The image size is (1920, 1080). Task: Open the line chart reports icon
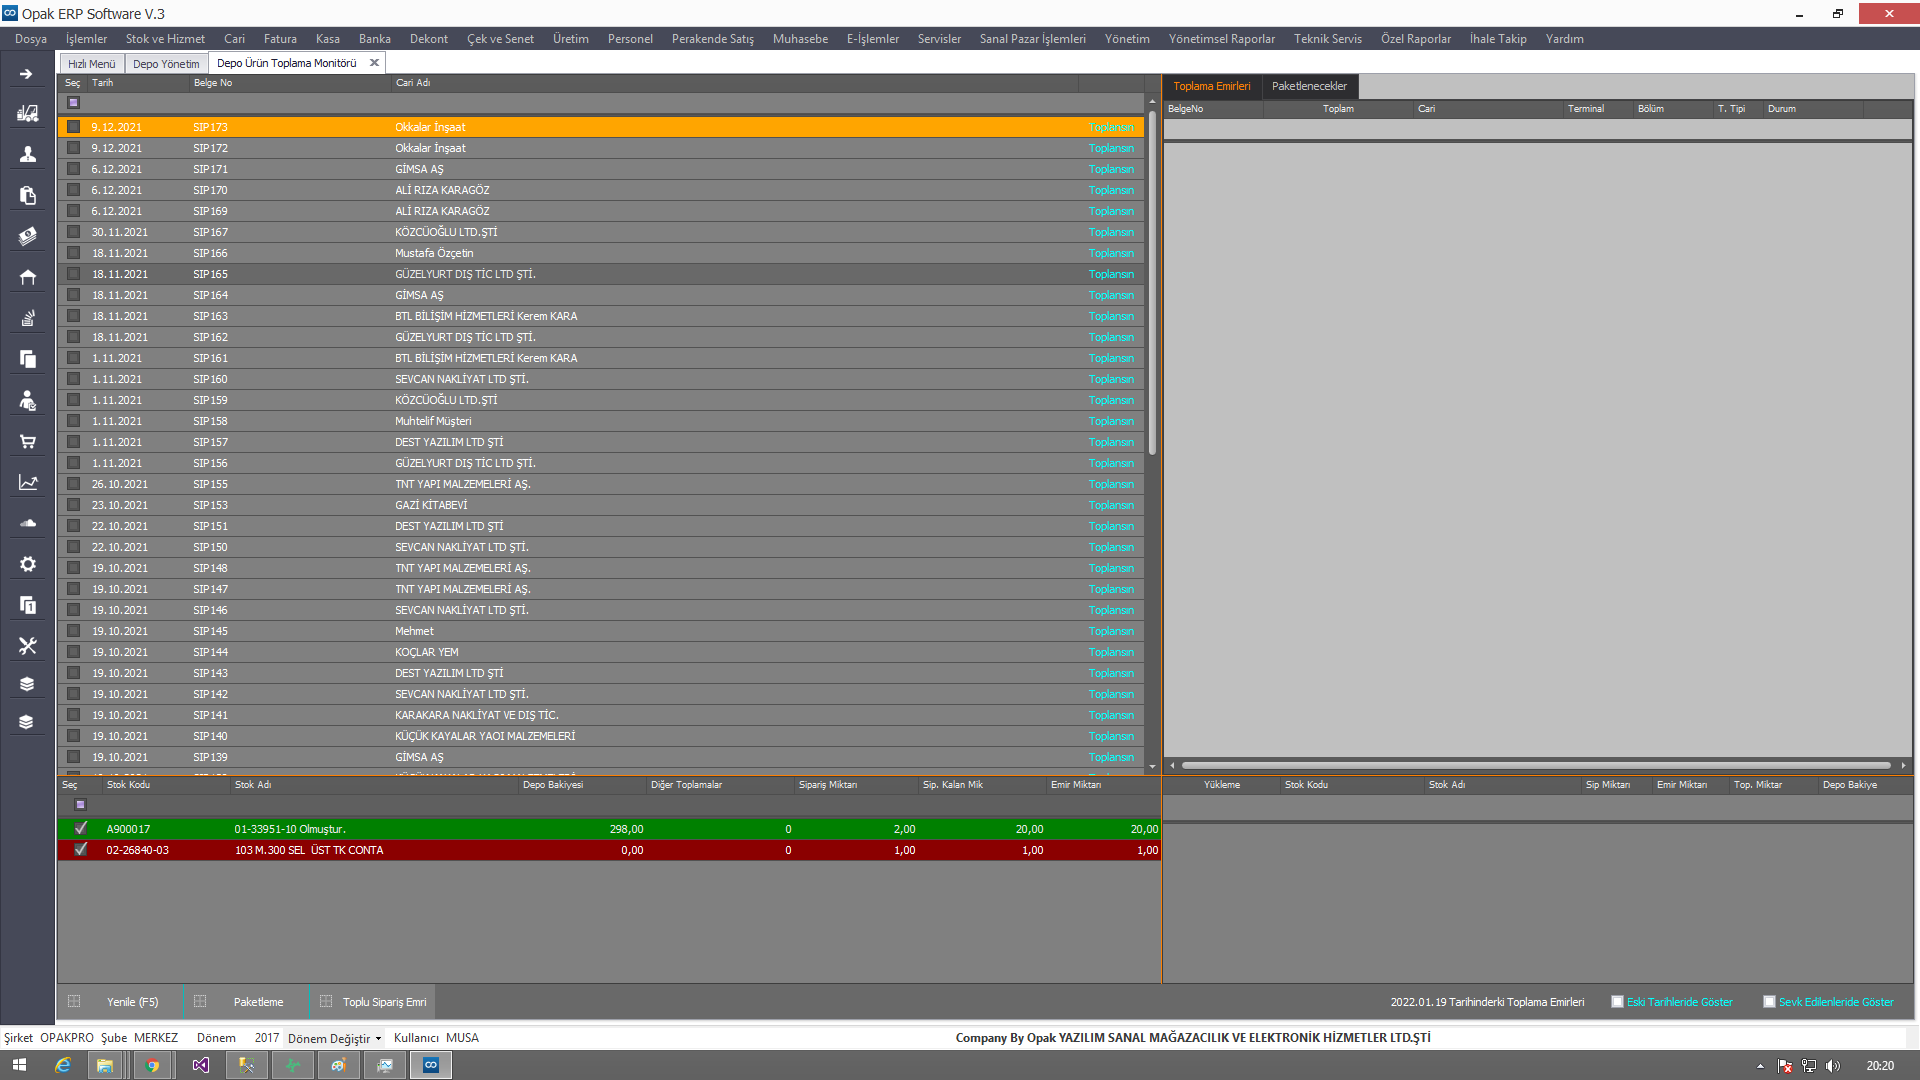point(27,482)
